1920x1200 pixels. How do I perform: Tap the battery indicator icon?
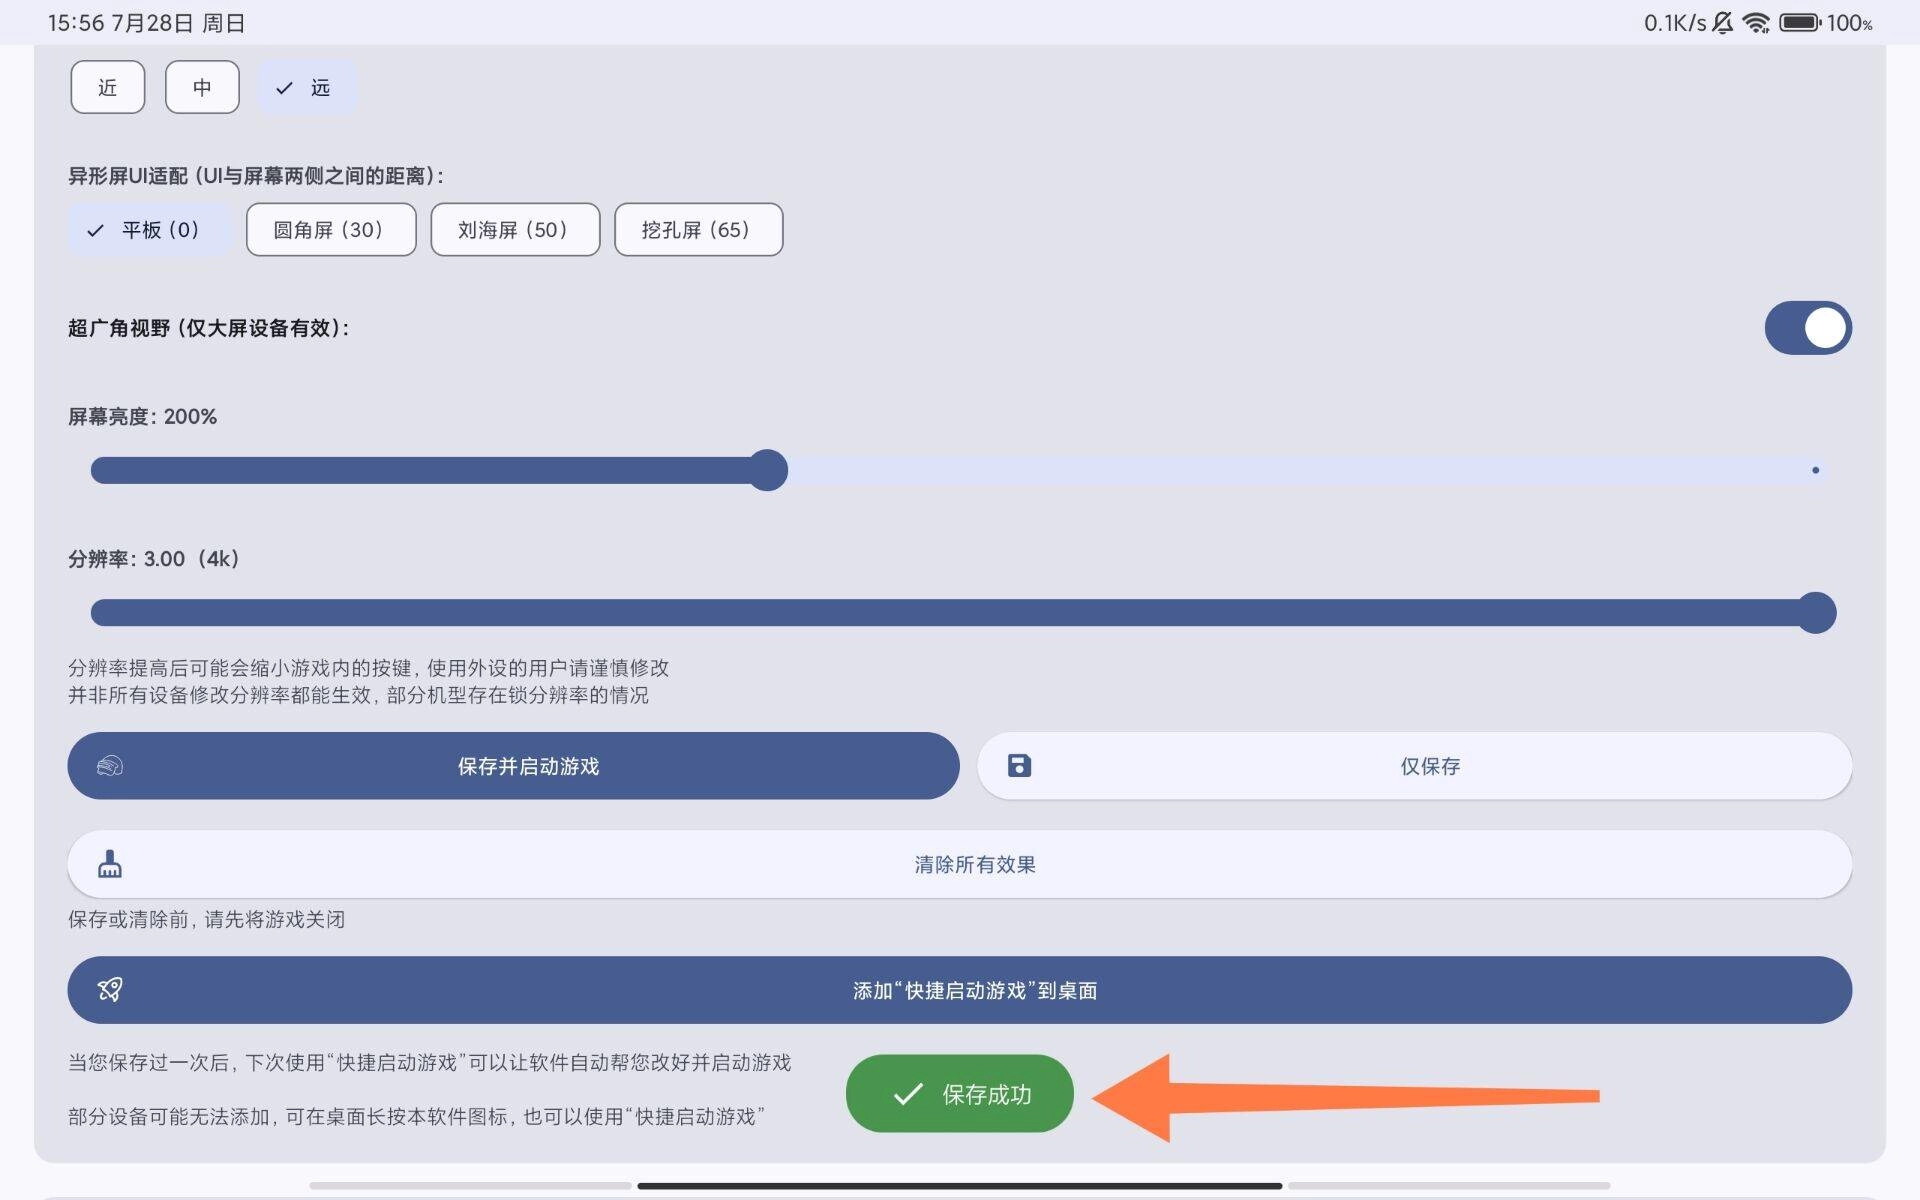click(1799, 22)
